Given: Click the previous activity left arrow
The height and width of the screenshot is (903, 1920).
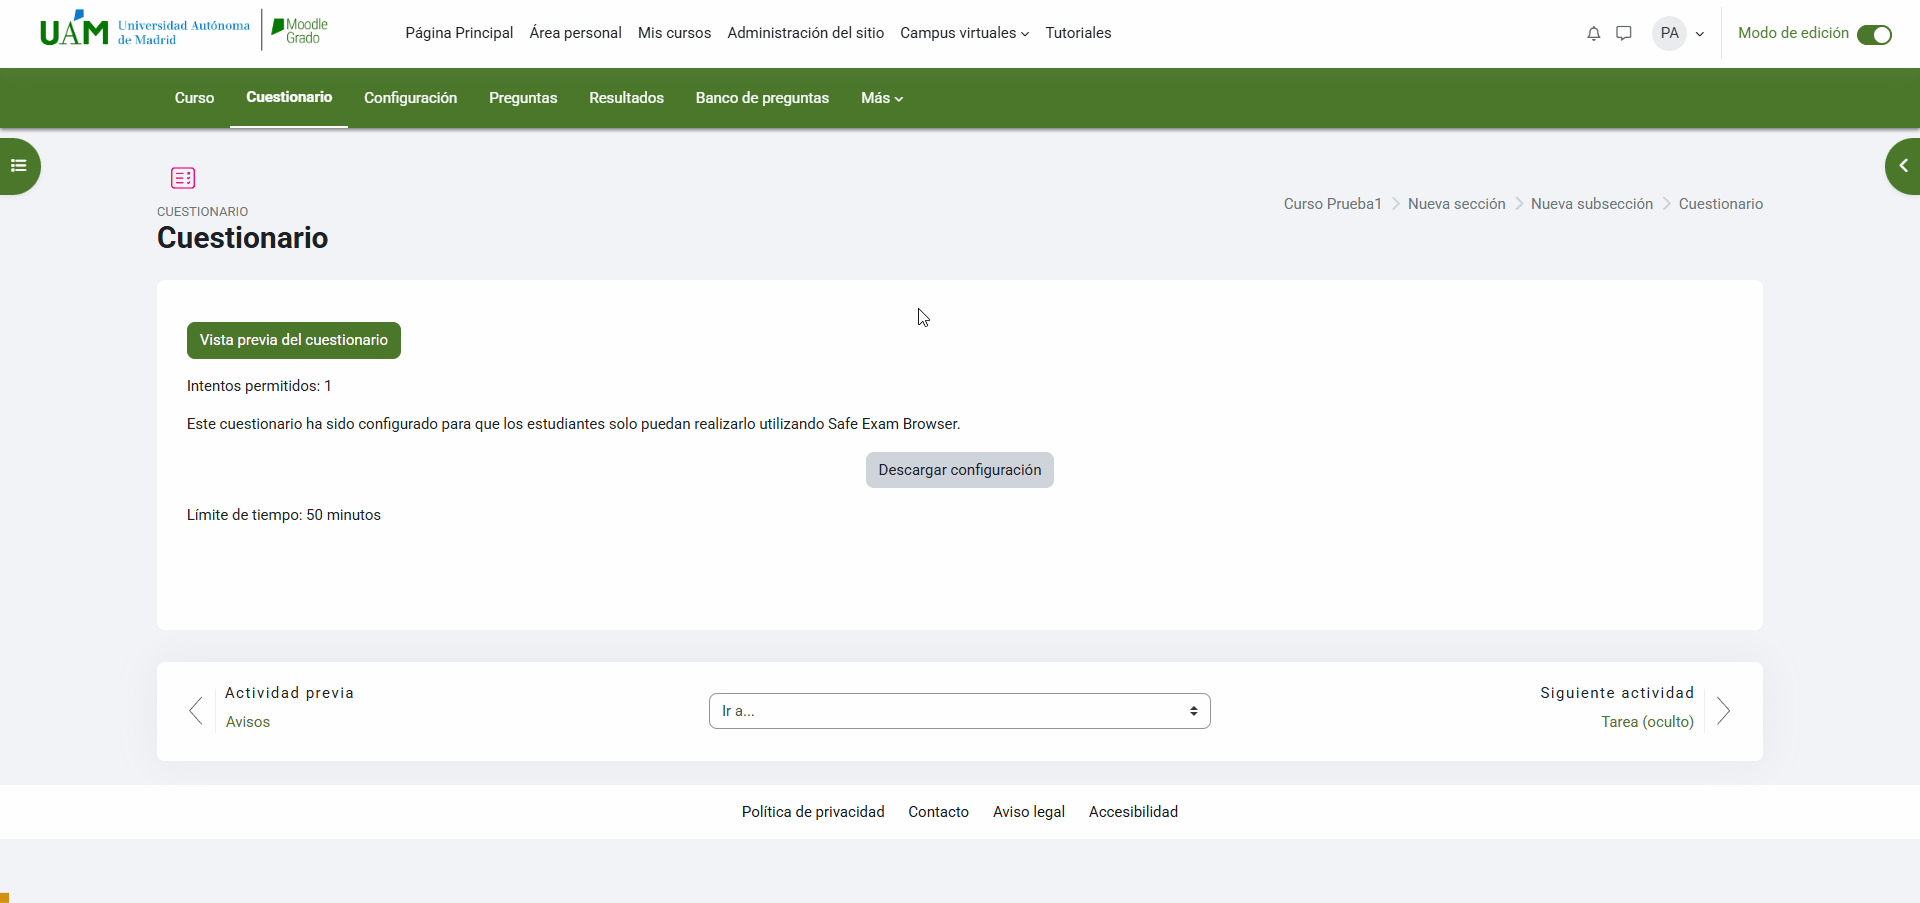Looking at the screenshot, I should pyautogui.click(x=196, y=711).
